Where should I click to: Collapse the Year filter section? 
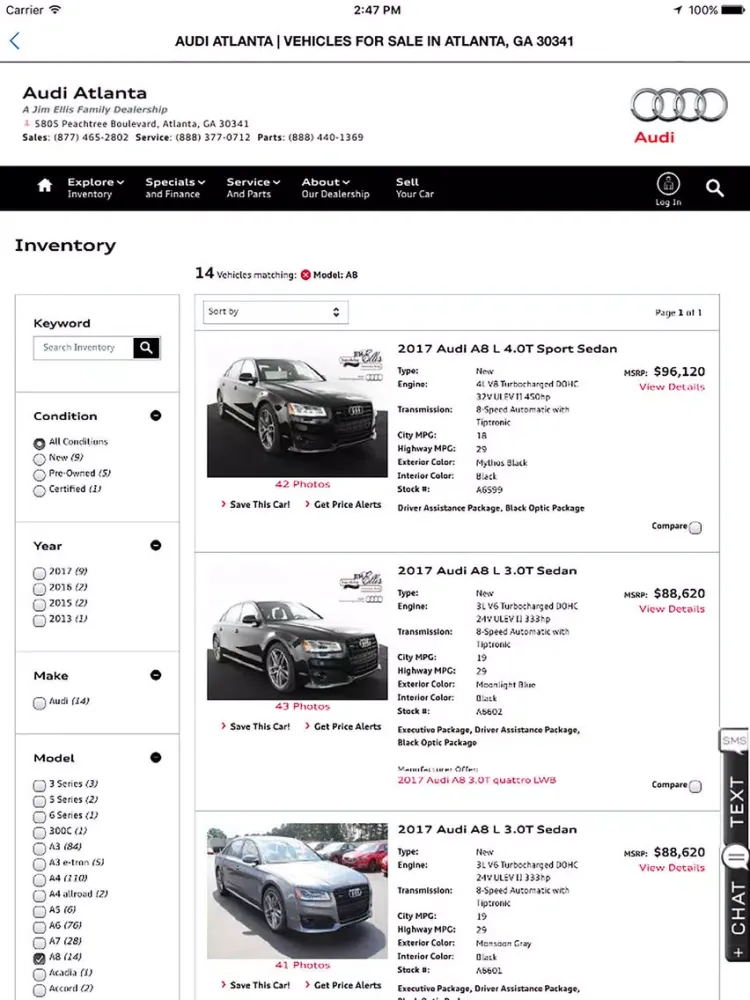point(156,545)
